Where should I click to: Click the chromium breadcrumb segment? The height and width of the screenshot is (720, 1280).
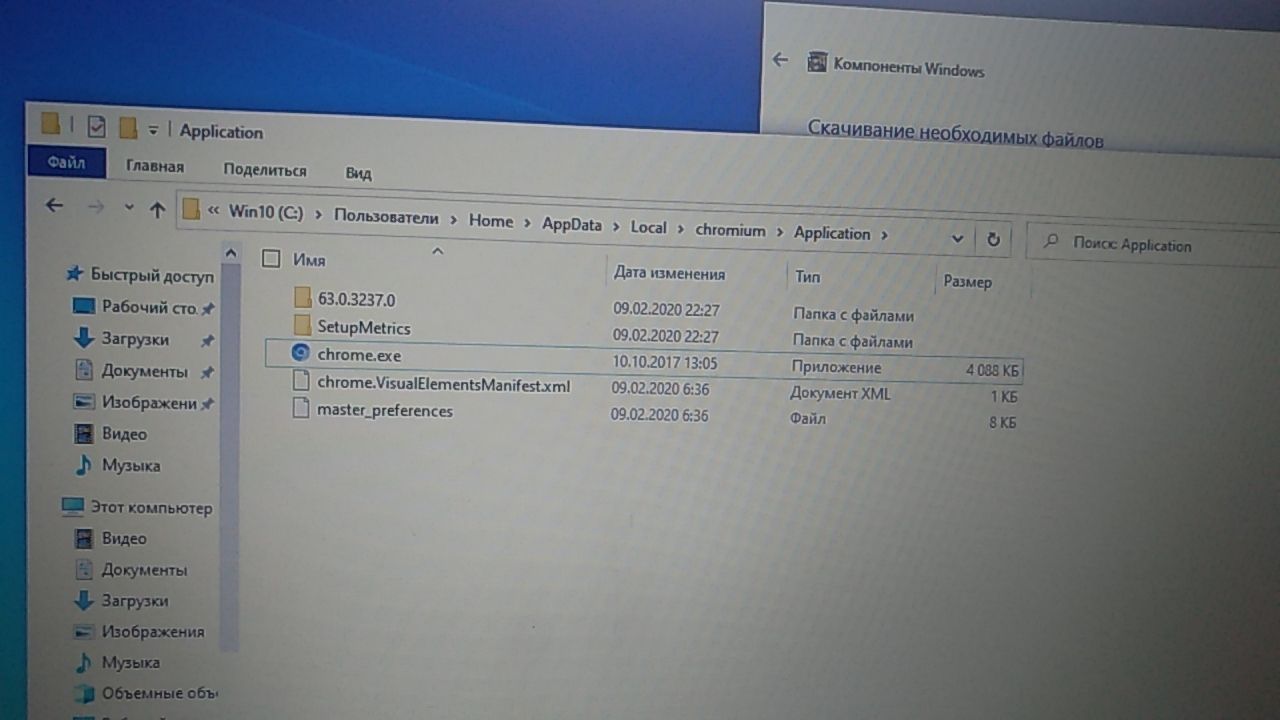pyautogui.click(x=730, y=231)
